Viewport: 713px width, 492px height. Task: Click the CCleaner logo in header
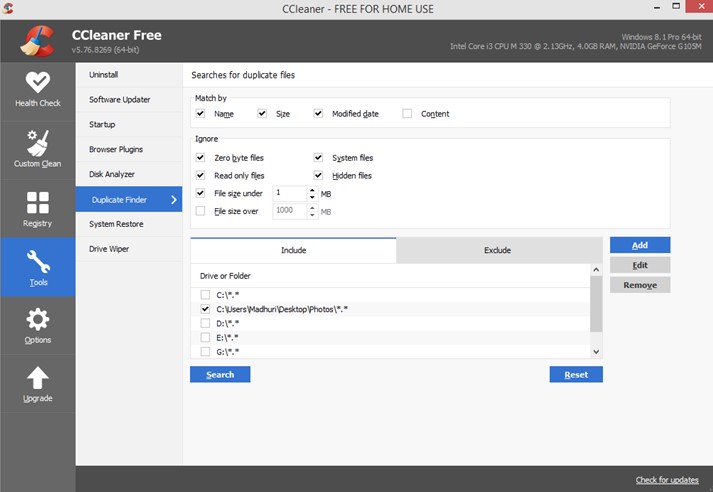[38, 41]
